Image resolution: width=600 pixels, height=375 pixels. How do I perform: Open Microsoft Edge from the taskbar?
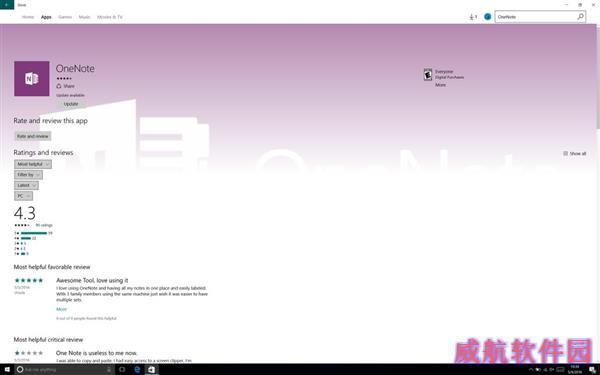pos(137,370)
